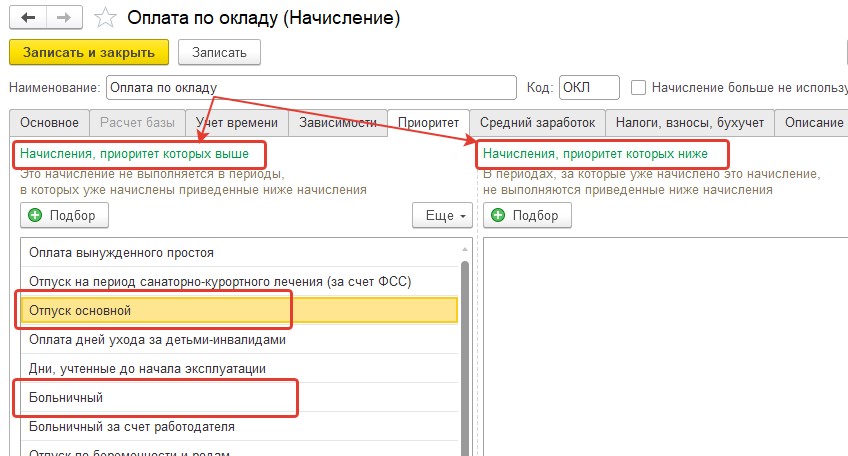Open the Учет времени tab
This screenshot has width=848, height=456.
[x=237, y=123]
